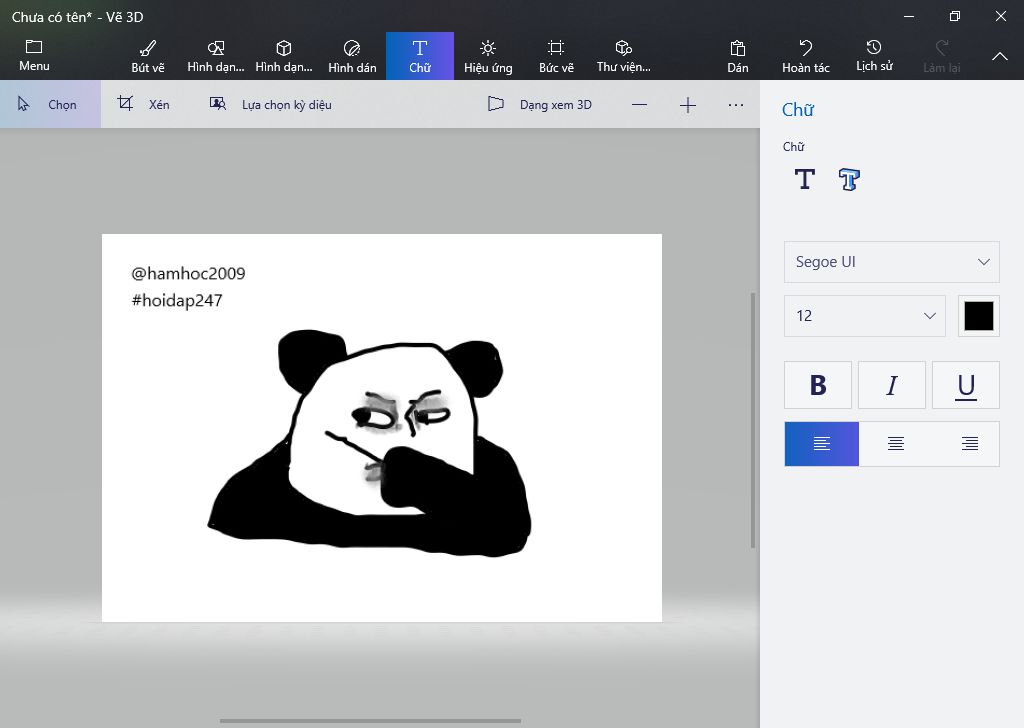Restore down the Vẽ 3D window
The image size is (1024, 728).
pos(955,16)
